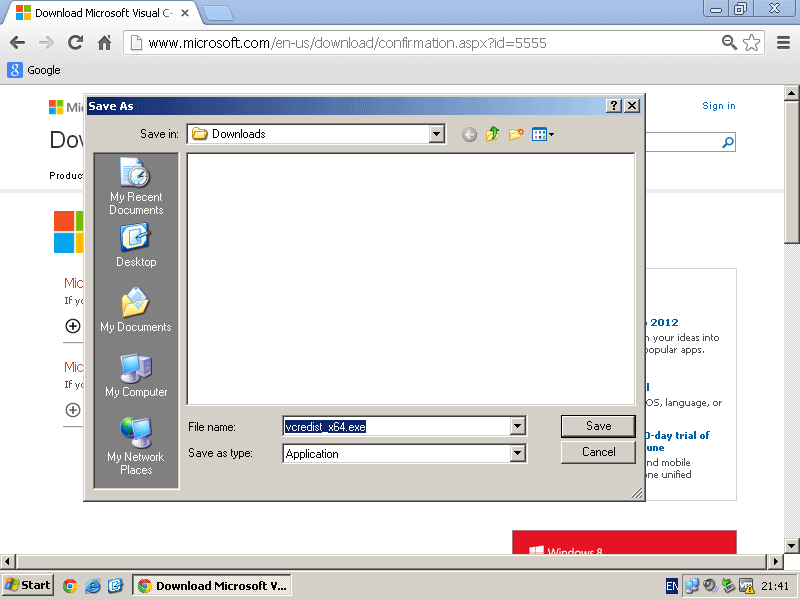Click the Microsoft page search magnifier
This screenshot has width=800, height=600.
[x=728, y=142]
